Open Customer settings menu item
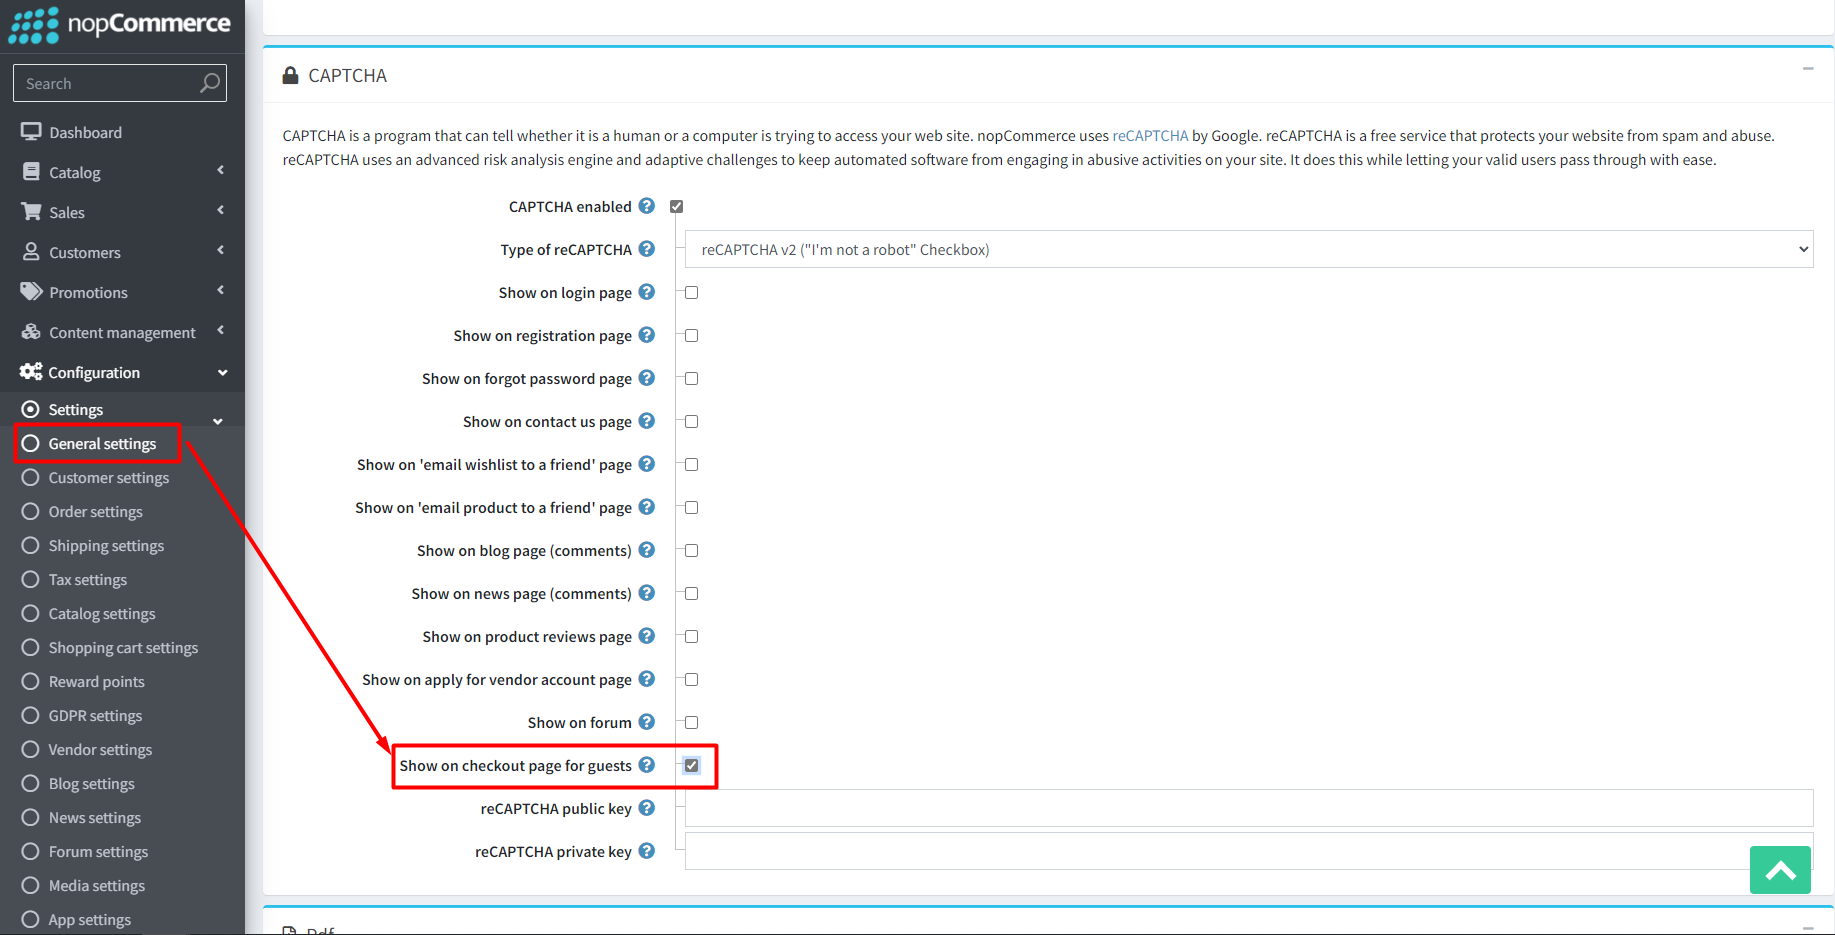 tap(108, 477)
